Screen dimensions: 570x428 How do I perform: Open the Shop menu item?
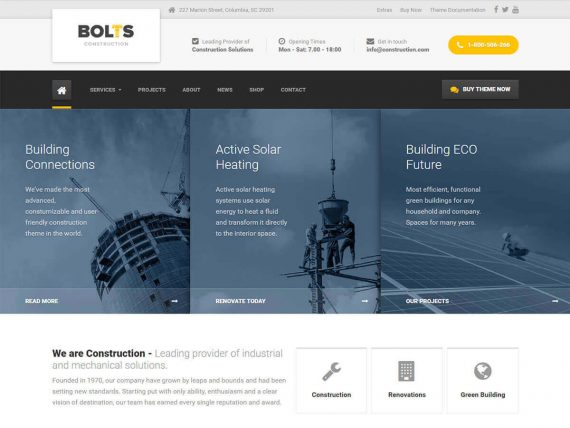click(x=257, y=90)
